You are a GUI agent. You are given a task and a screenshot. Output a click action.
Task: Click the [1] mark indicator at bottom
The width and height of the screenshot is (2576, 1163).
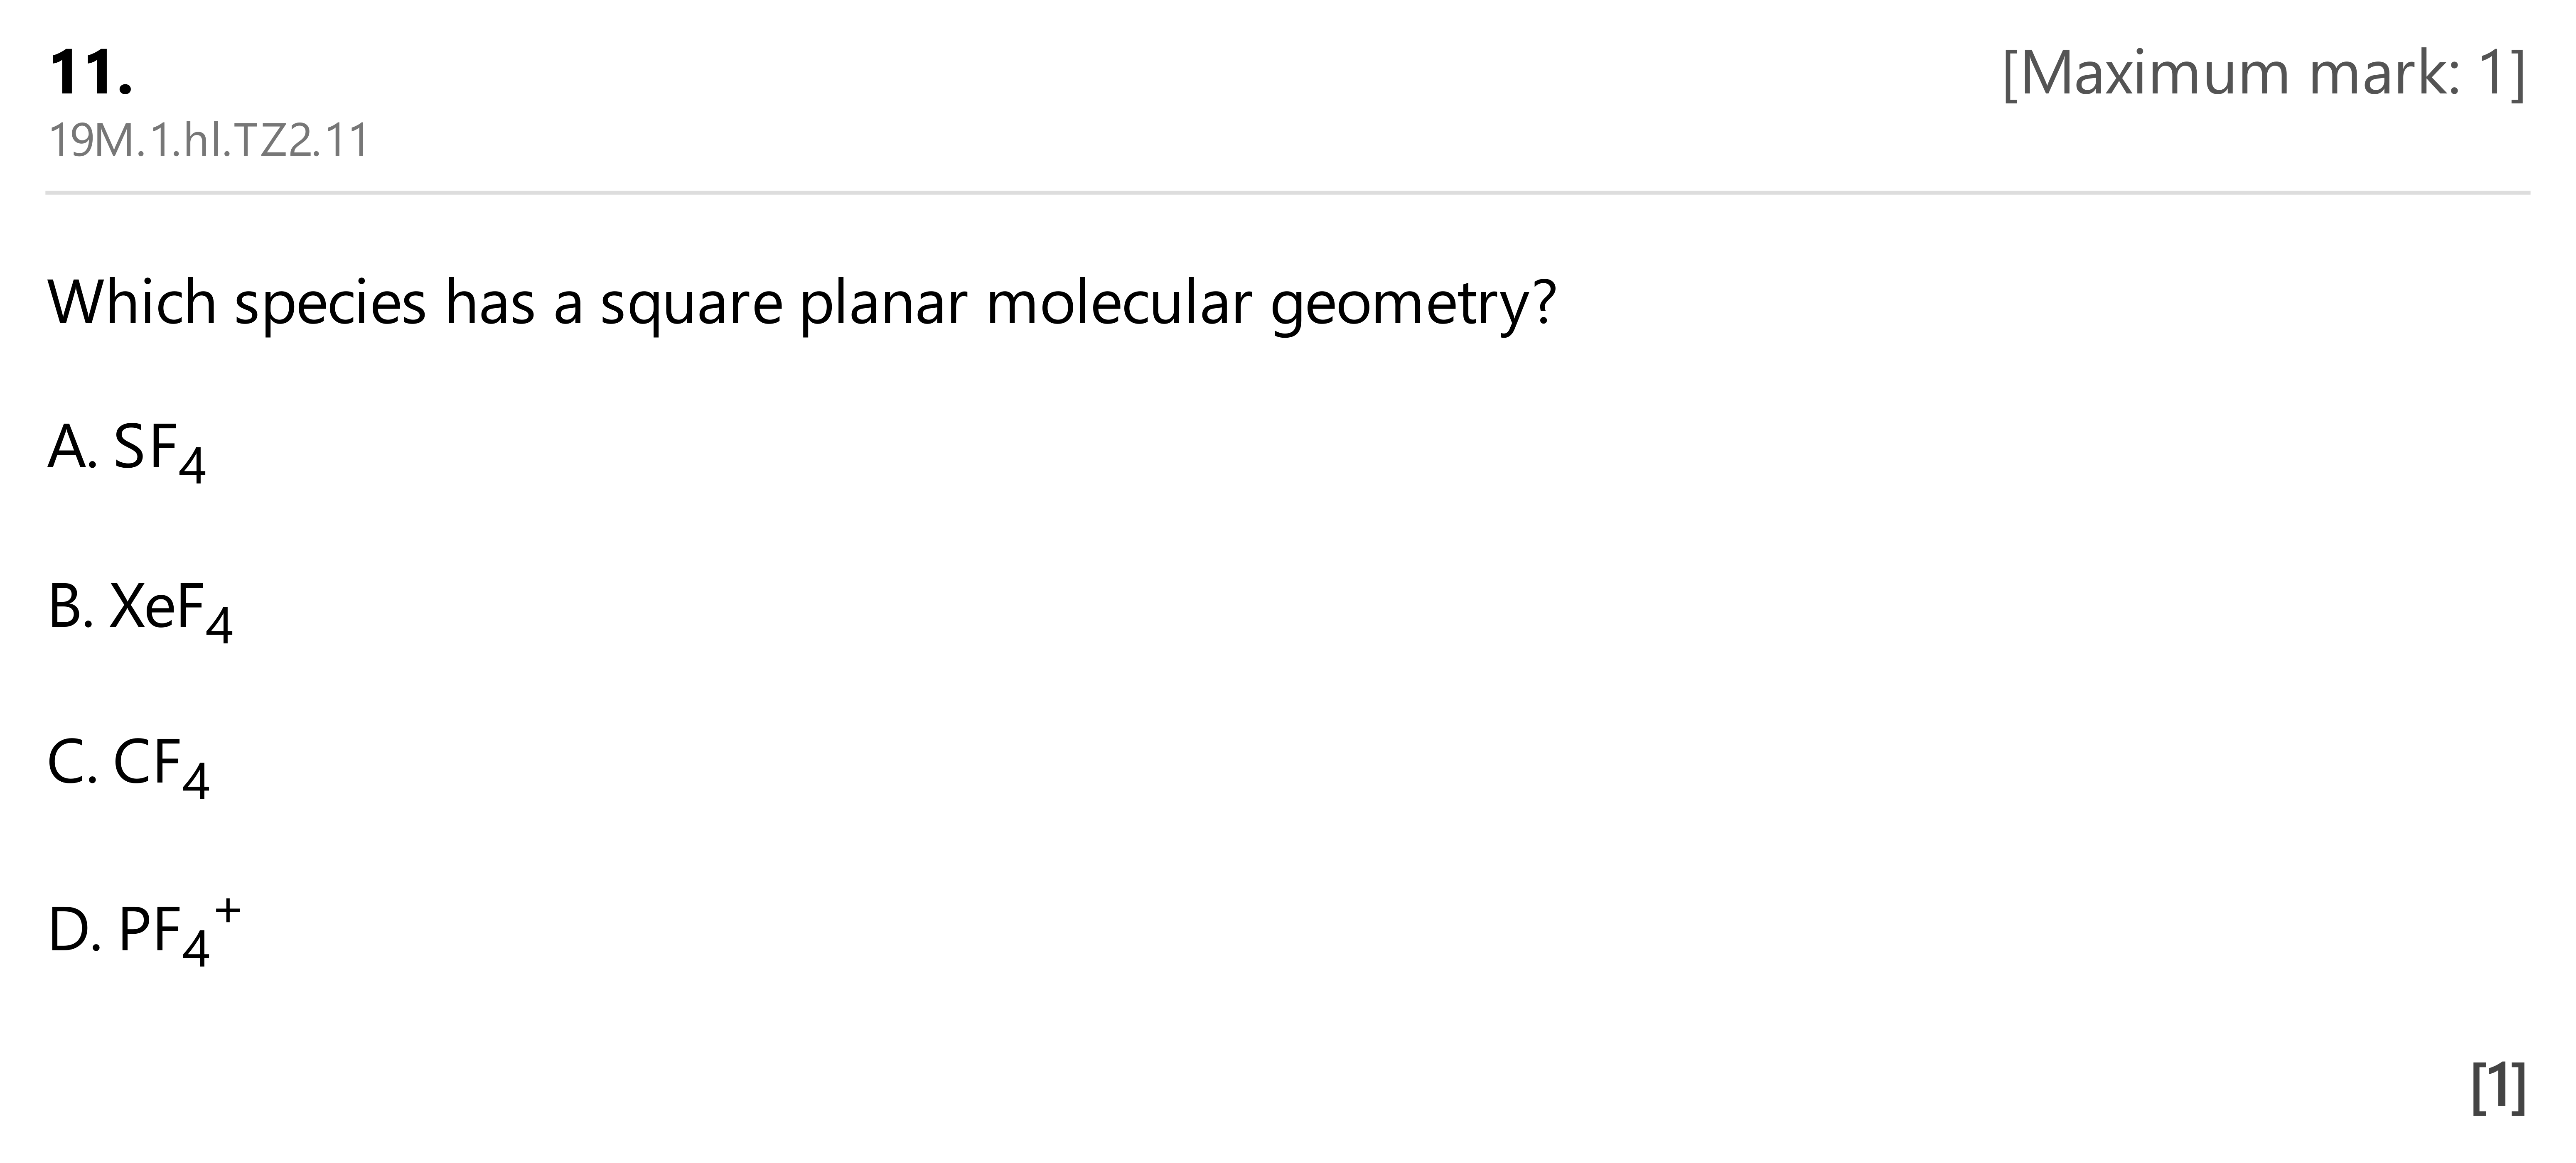click(x=2498, y=1087)
